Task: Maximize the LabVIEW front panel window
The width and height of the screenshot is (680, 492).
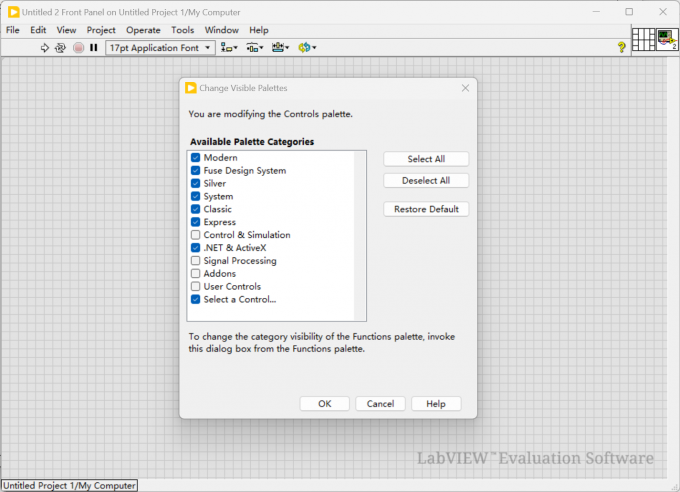Action: click(x=629, y=12)
